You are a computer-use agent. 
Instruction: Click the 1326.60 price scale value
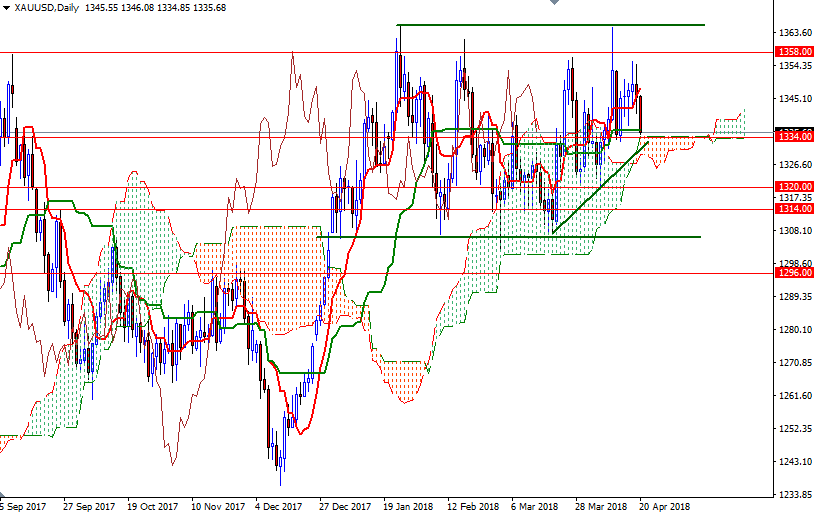click(x=795, y=165)
